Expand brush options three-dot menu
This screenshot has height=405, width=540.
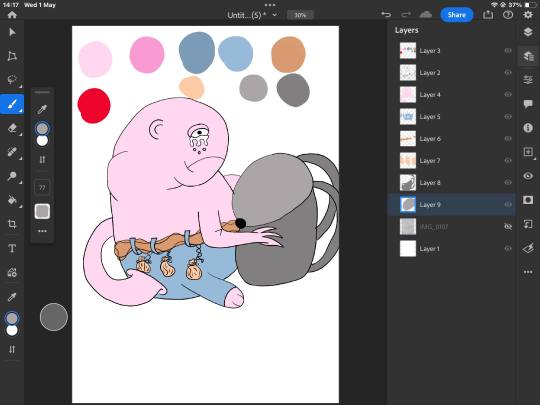pyautogui.click(x=42, y=231)
